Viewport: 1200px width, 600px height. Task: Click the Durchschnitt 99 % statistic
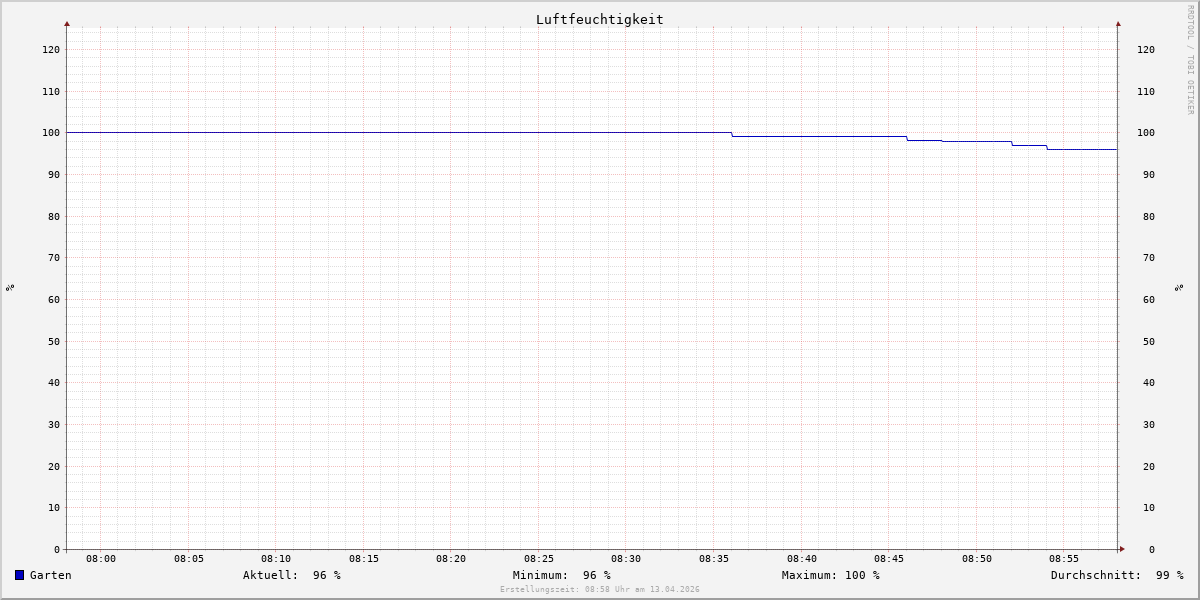[x=1117, y=575]
